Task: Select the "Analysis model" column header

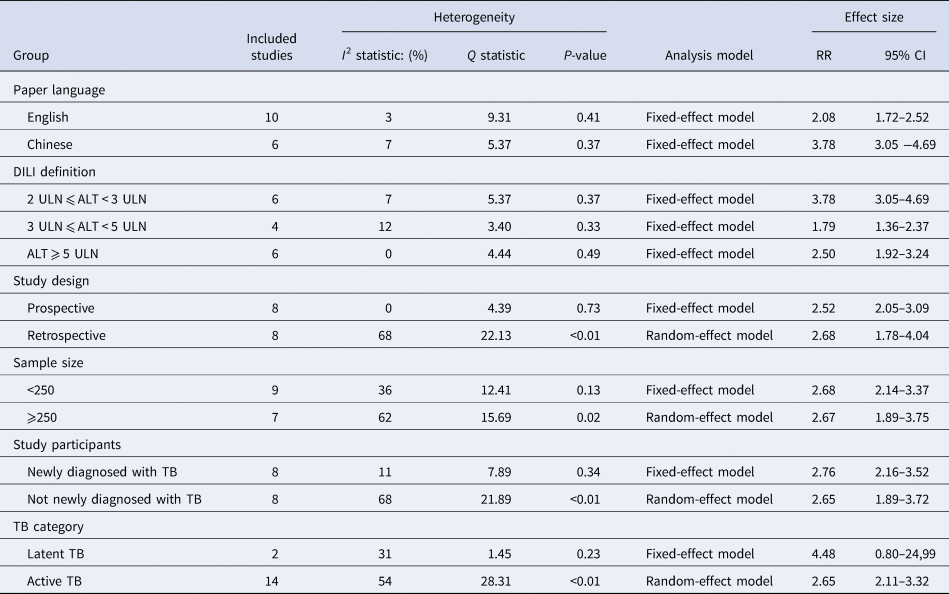Action: (x=708, y=56)
